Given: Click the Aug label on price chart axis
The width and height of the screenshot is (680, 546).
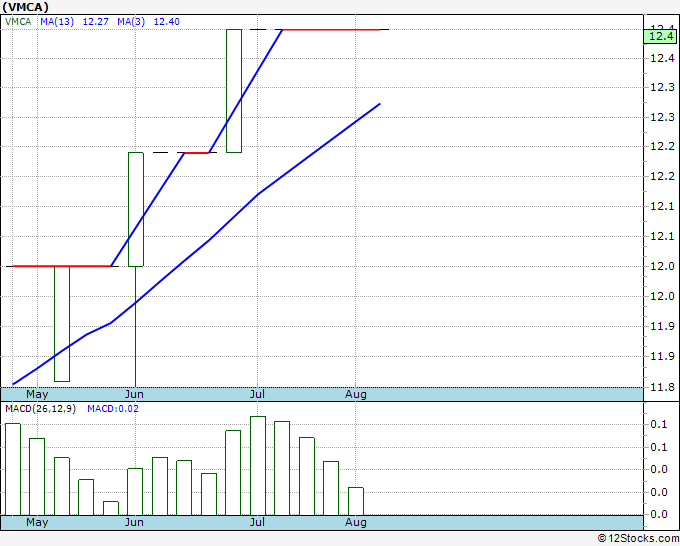Looking at the screenshot, I should tap(356, 394).
